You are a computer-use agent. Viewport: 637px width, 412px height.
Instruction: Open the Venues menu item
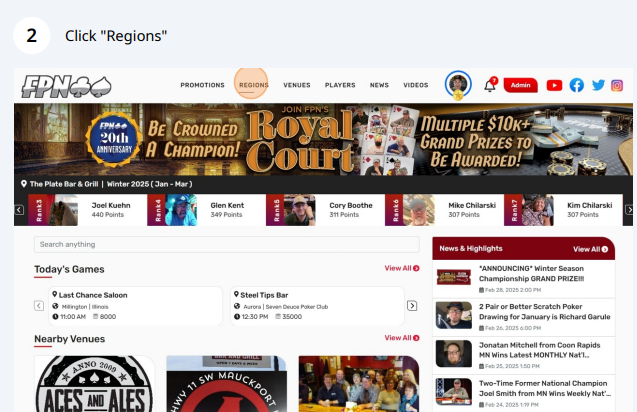(297, 85)
